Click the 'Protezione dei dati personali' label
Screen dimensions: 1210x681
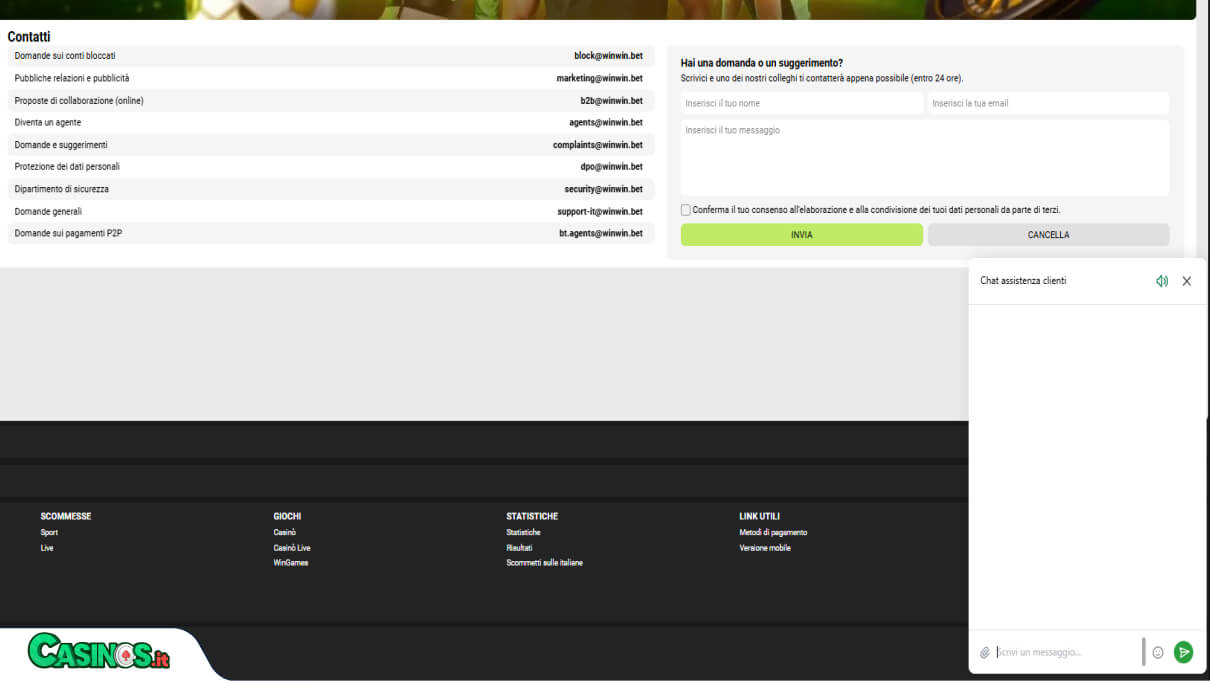(x=67, y=167)
